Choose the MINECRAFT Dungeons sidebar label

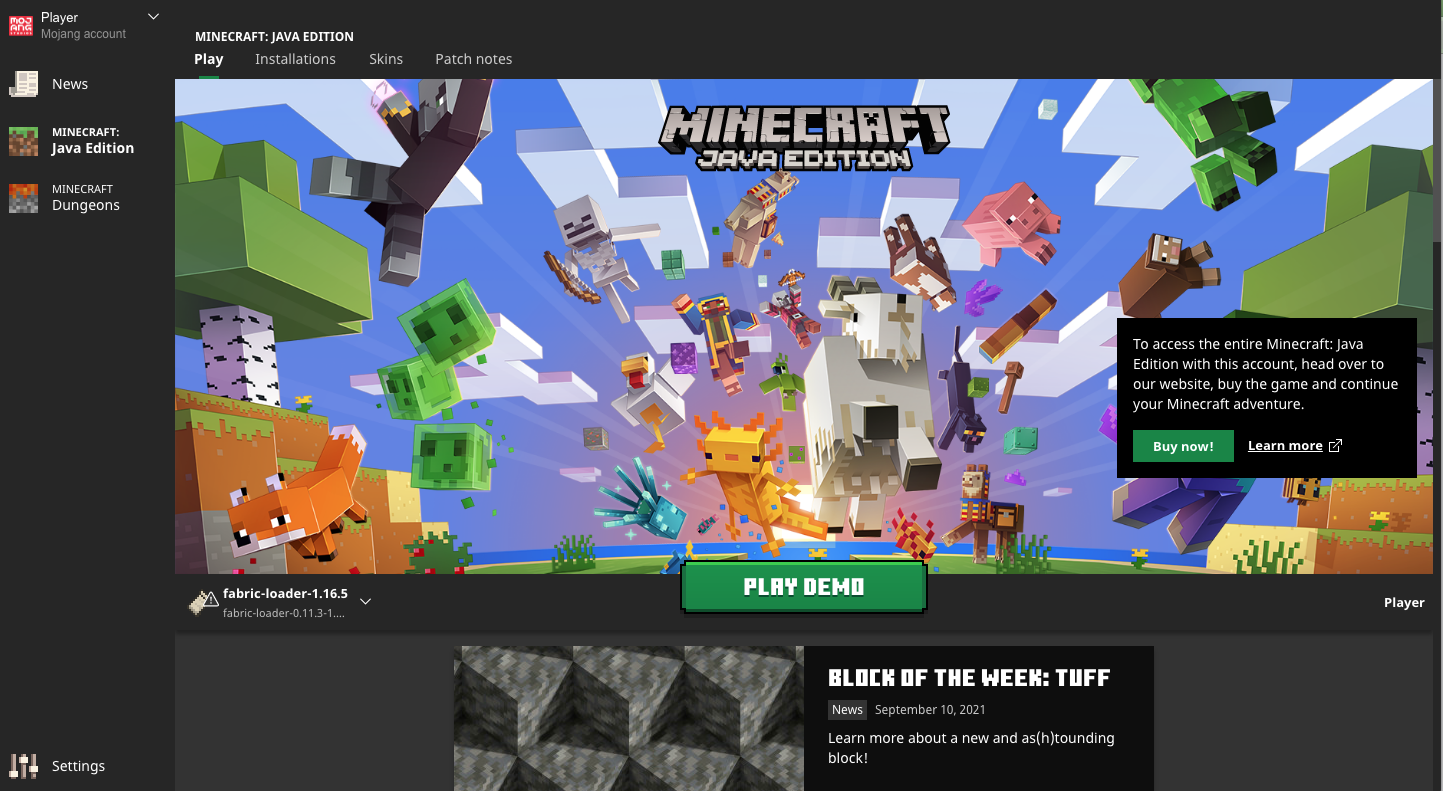86,198
